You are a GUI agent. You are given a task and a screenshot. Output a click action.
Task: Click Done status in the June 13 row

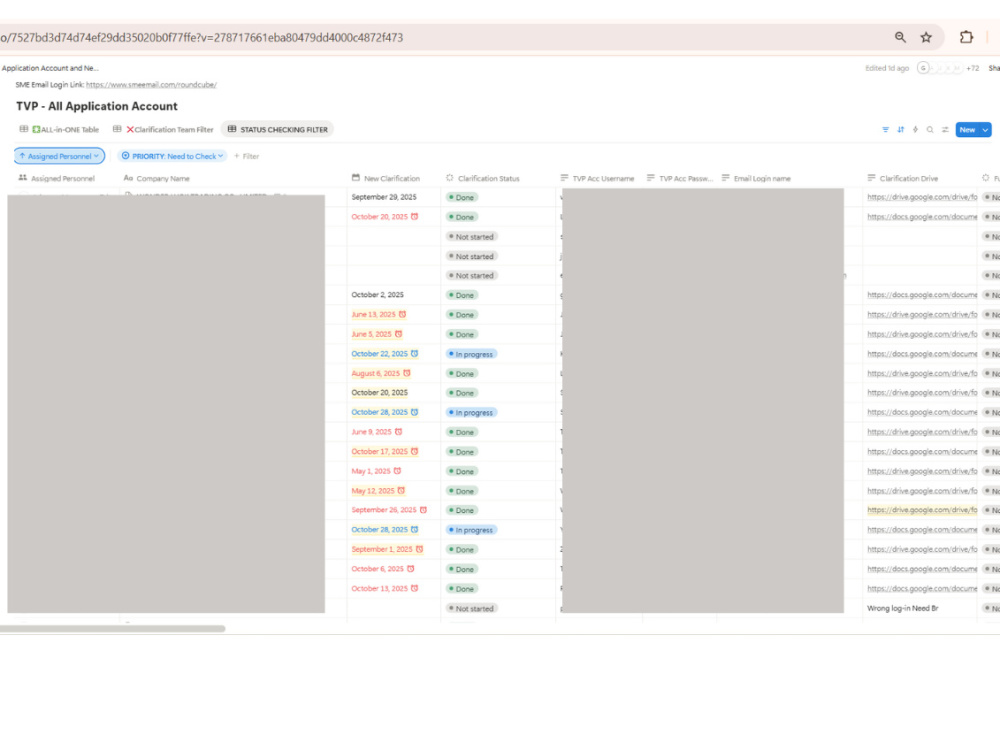[x=462, y=314]
